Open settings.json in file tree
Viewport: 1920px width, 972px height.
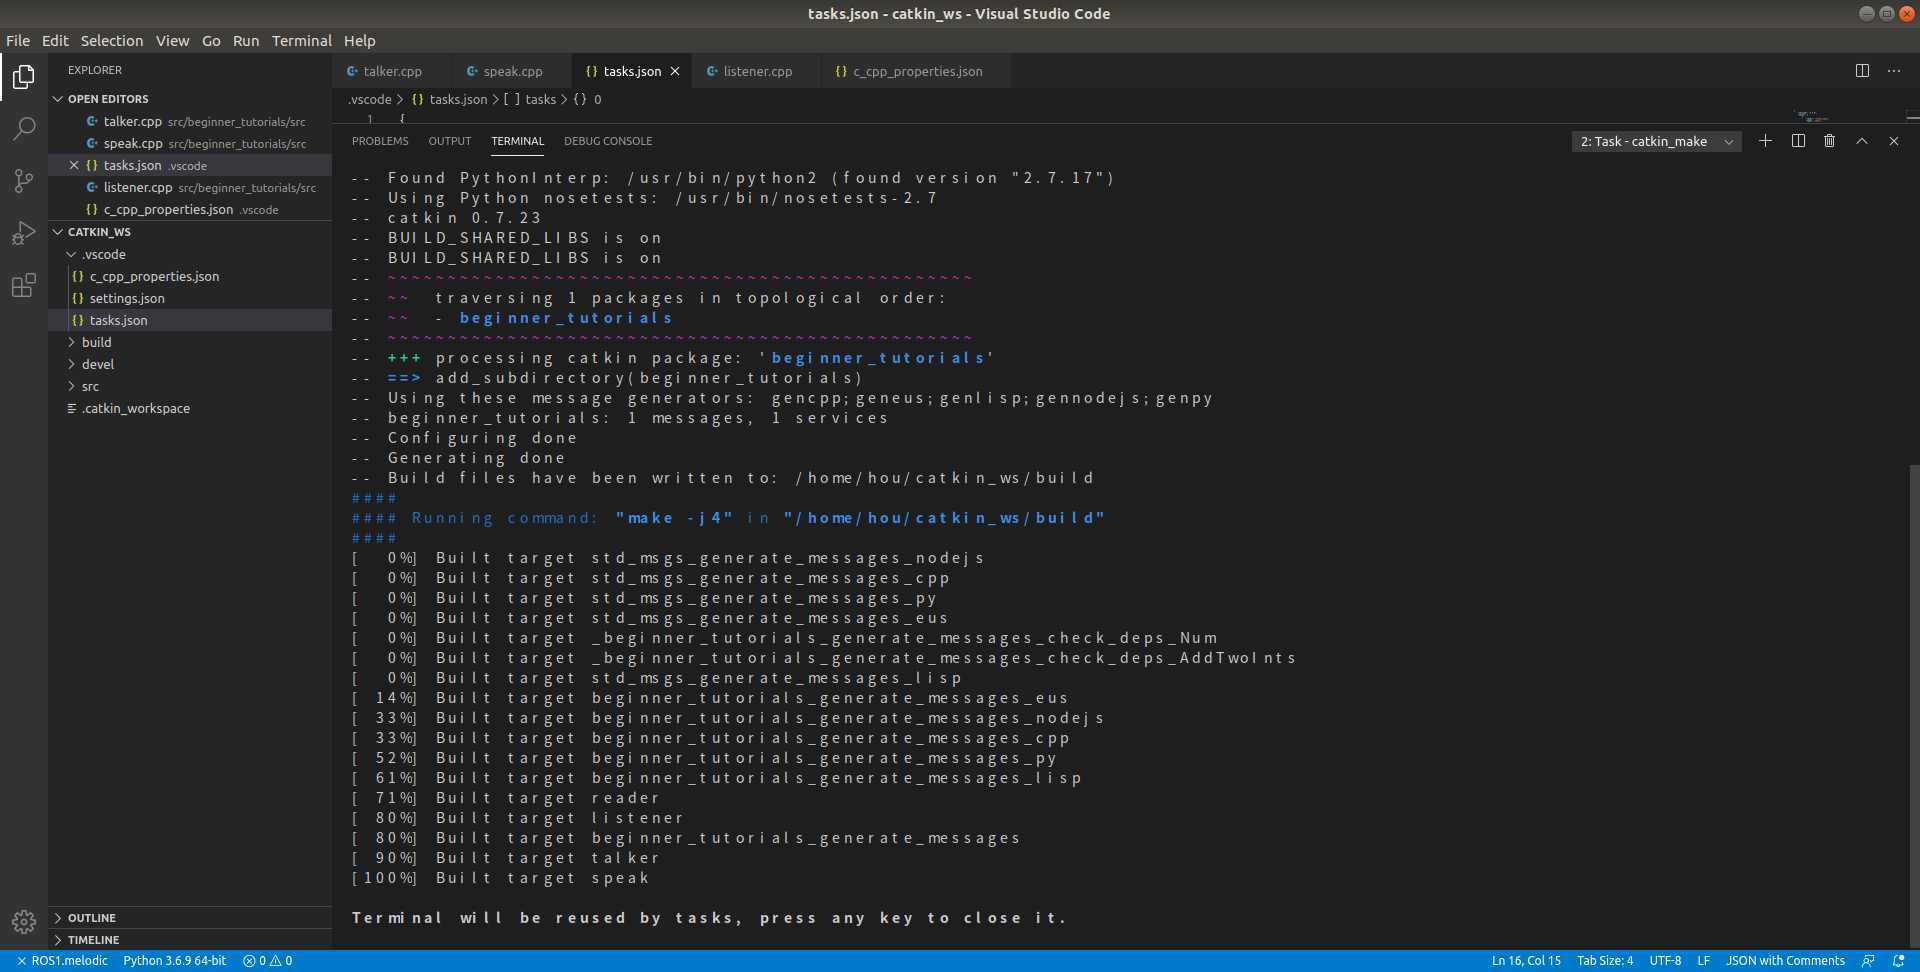(x=190, y=298)
